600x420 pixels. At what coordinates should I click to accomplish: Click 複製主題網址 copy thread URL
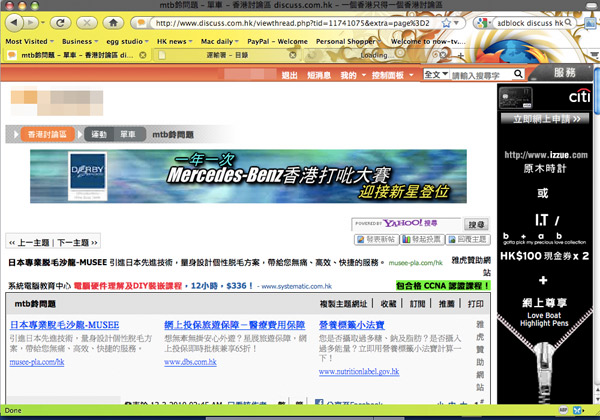tap(343, 304)
